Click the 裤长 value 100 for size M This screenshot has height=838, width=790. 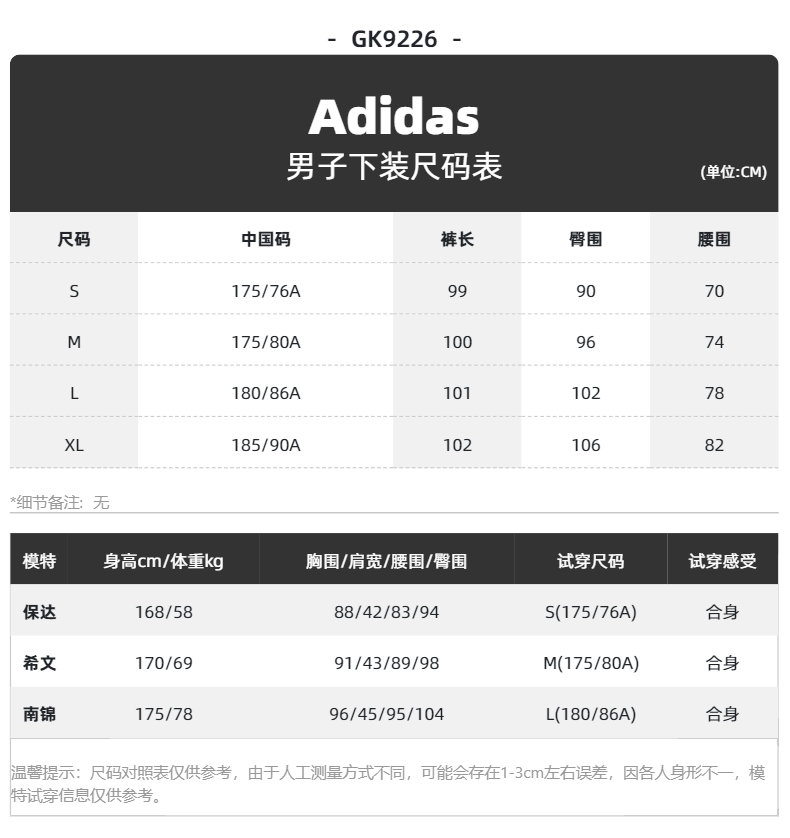pos(457,342)
